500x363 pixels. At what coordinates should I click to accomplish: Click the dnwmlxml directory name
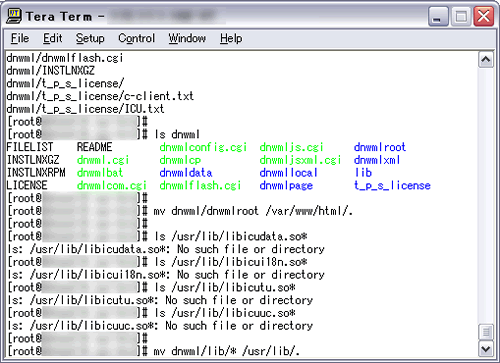click(377, 160)
